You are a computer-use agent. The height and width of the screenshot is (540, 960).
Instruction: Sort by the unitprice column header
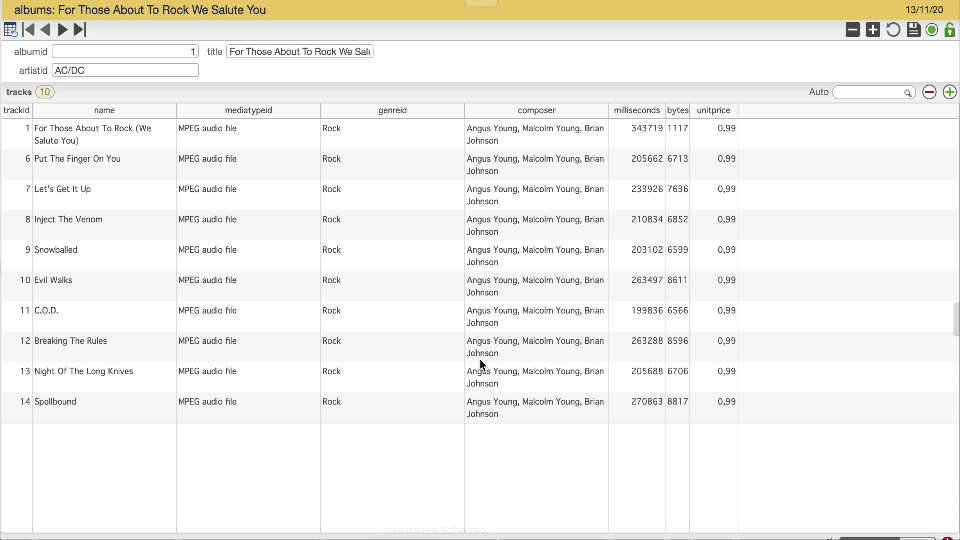click(713, 110)
